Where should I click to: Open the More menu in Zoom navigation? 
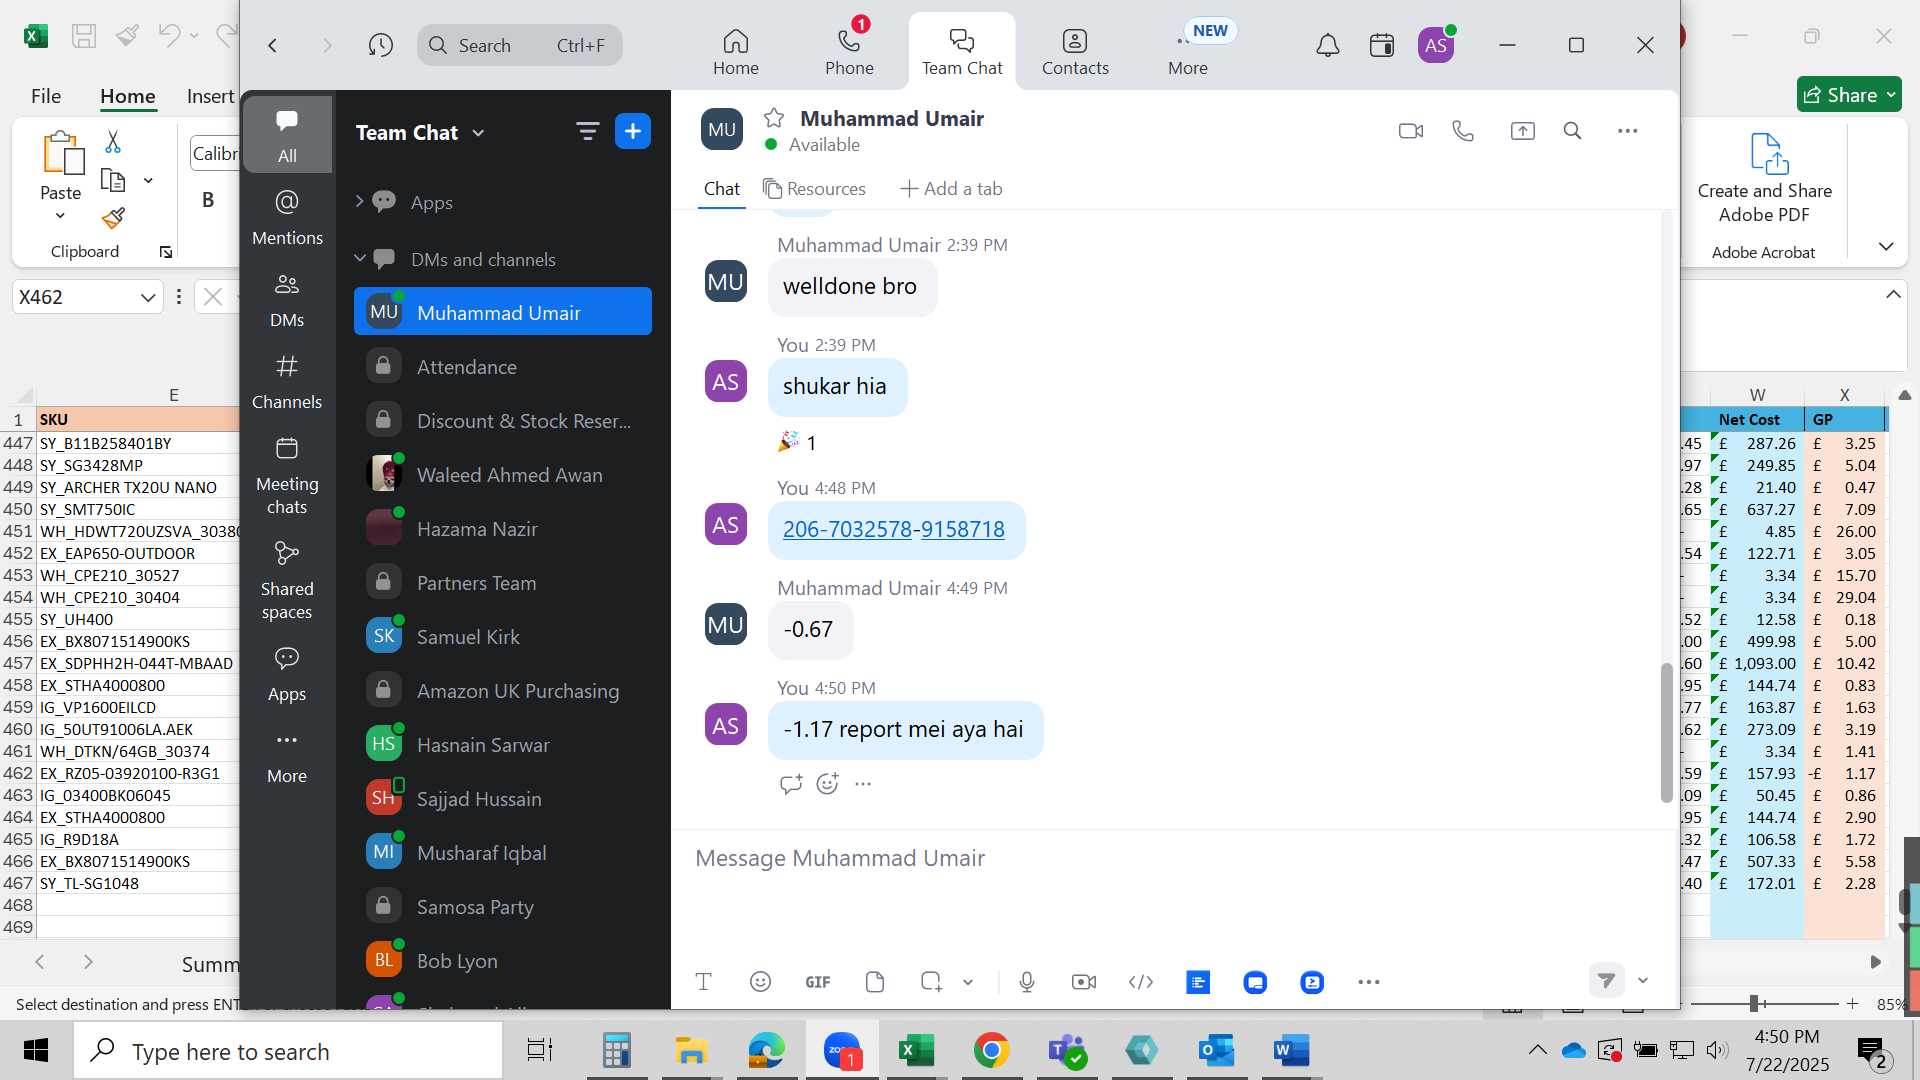pyautogui.click(x=1187, y=52)
